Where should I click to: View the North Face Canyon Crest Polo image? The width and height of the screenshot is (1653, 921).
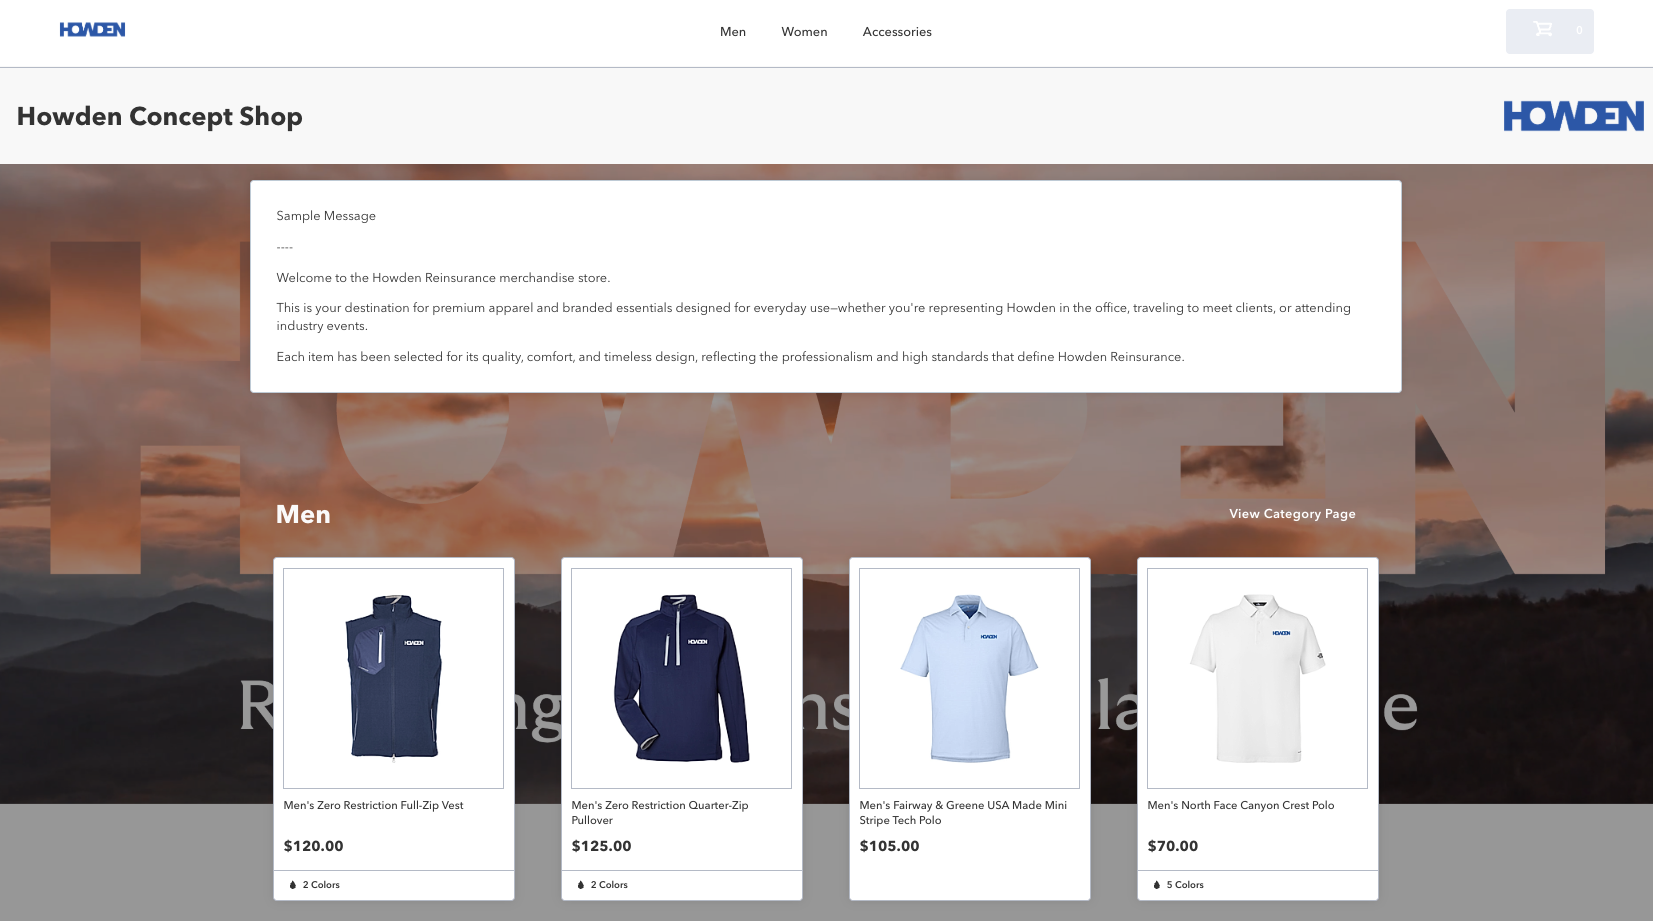(x=1258, y=678)
